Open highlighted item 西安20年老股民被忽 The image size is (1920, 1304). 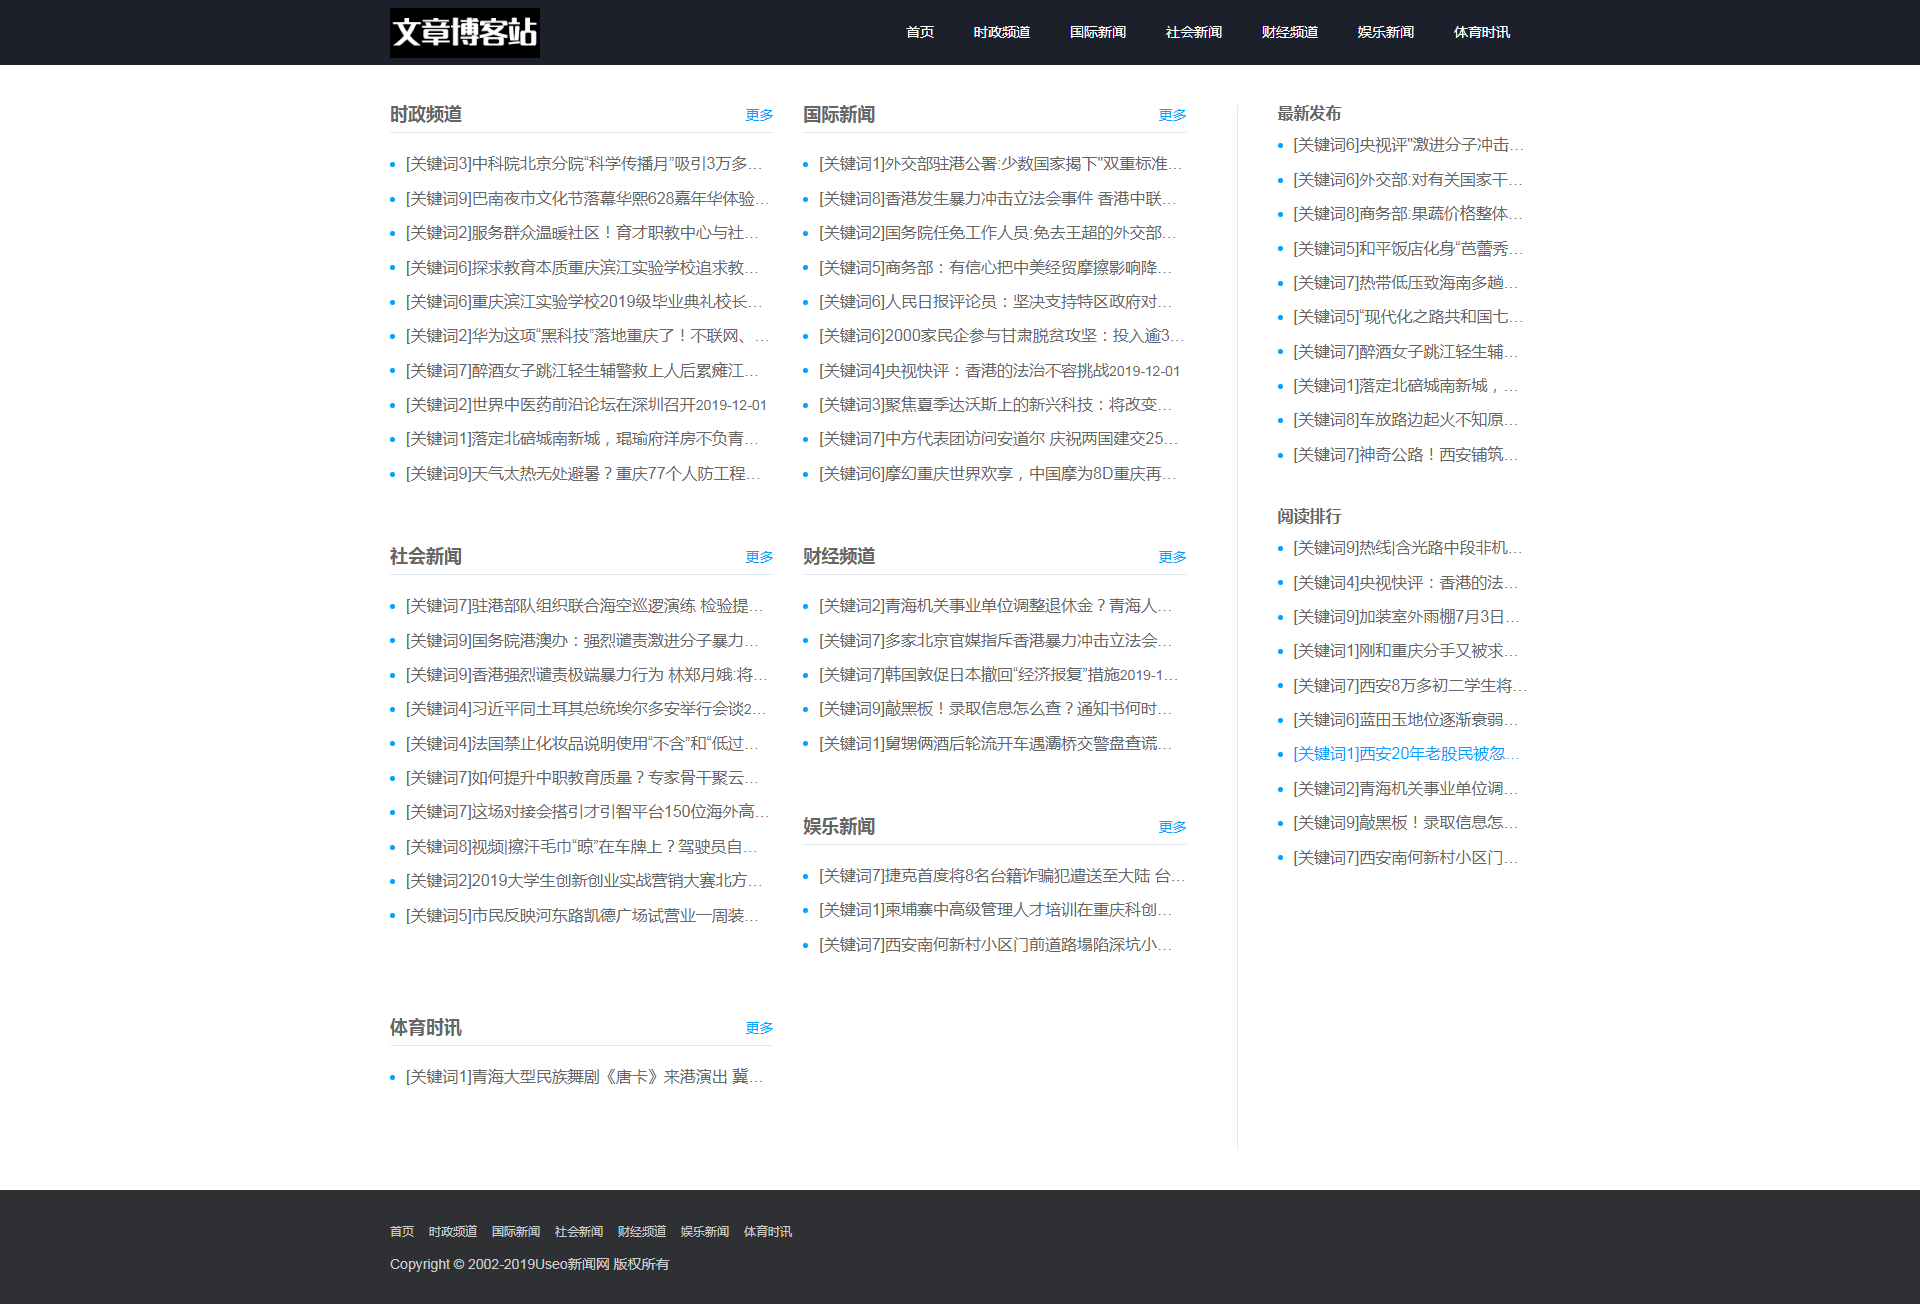click(1406, 754)
